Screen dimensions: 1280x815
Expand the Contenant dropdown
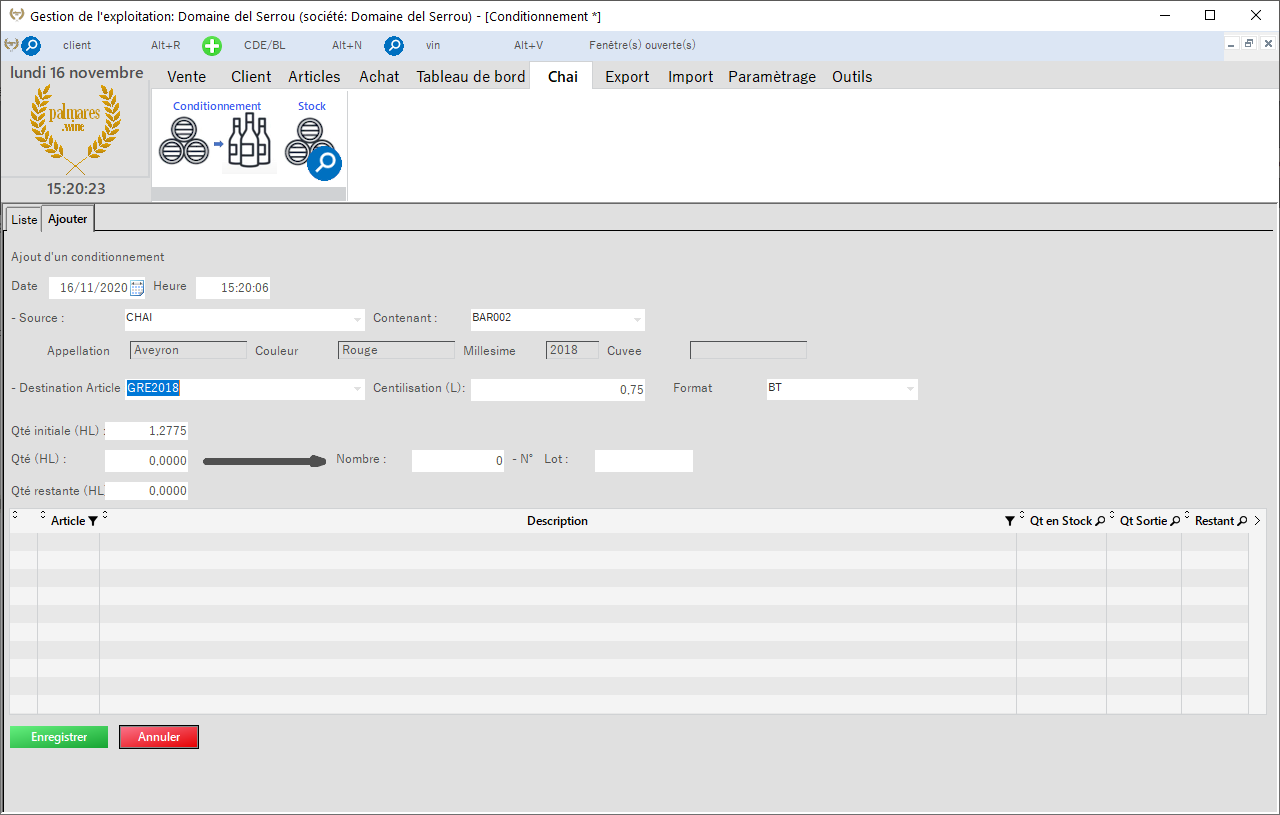pos(638,320)
